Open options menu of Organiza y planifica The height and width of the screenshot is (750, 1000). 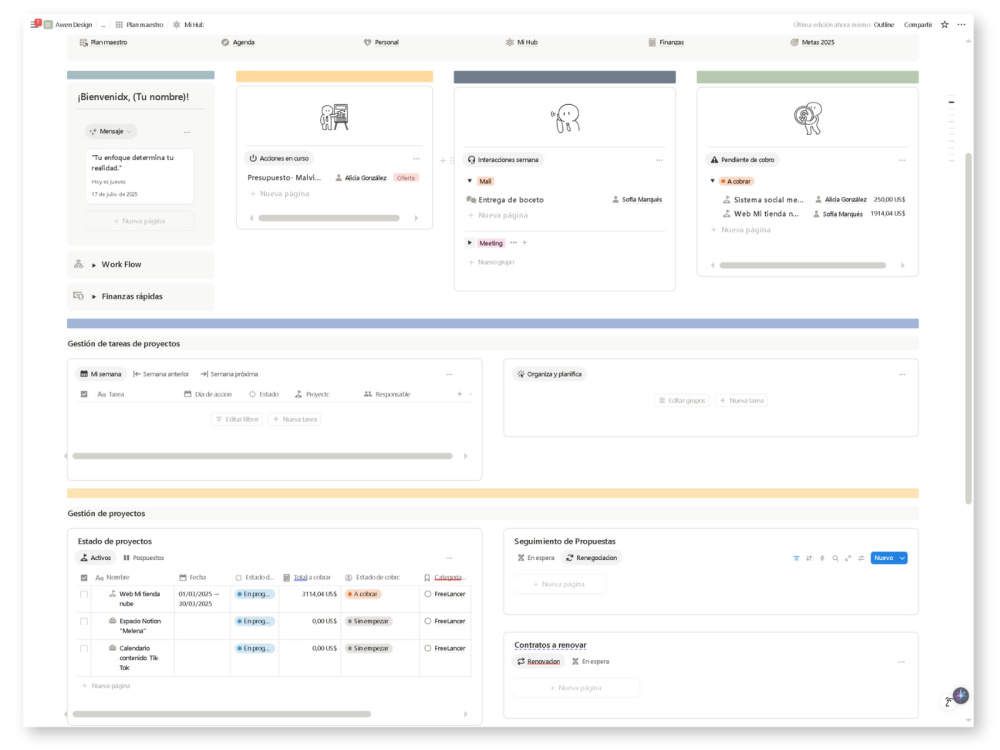tap(902, 374)
